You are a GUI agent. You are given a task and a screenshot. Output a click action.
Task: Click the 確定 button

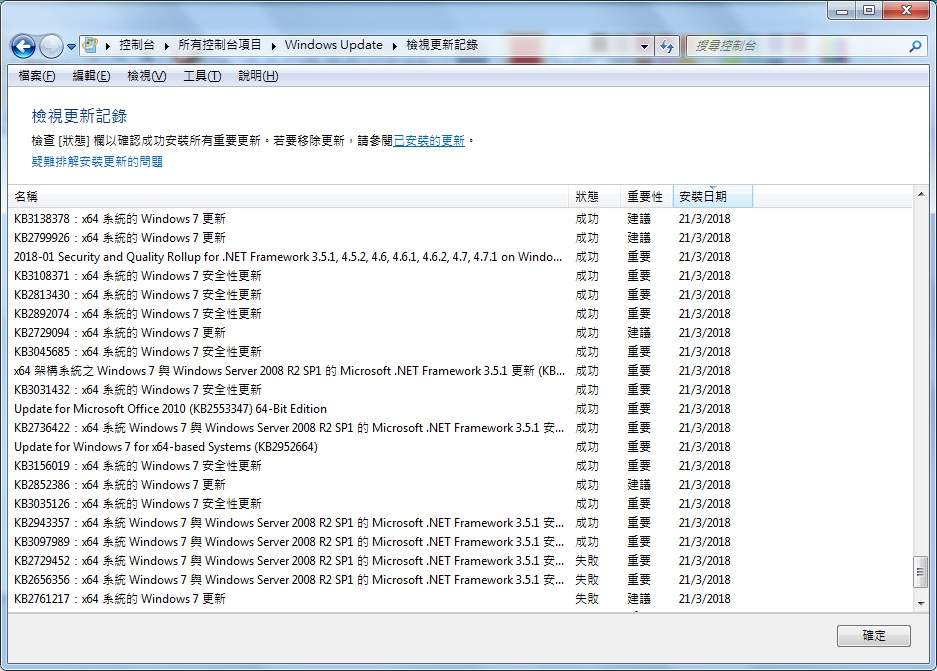[874, 636]
